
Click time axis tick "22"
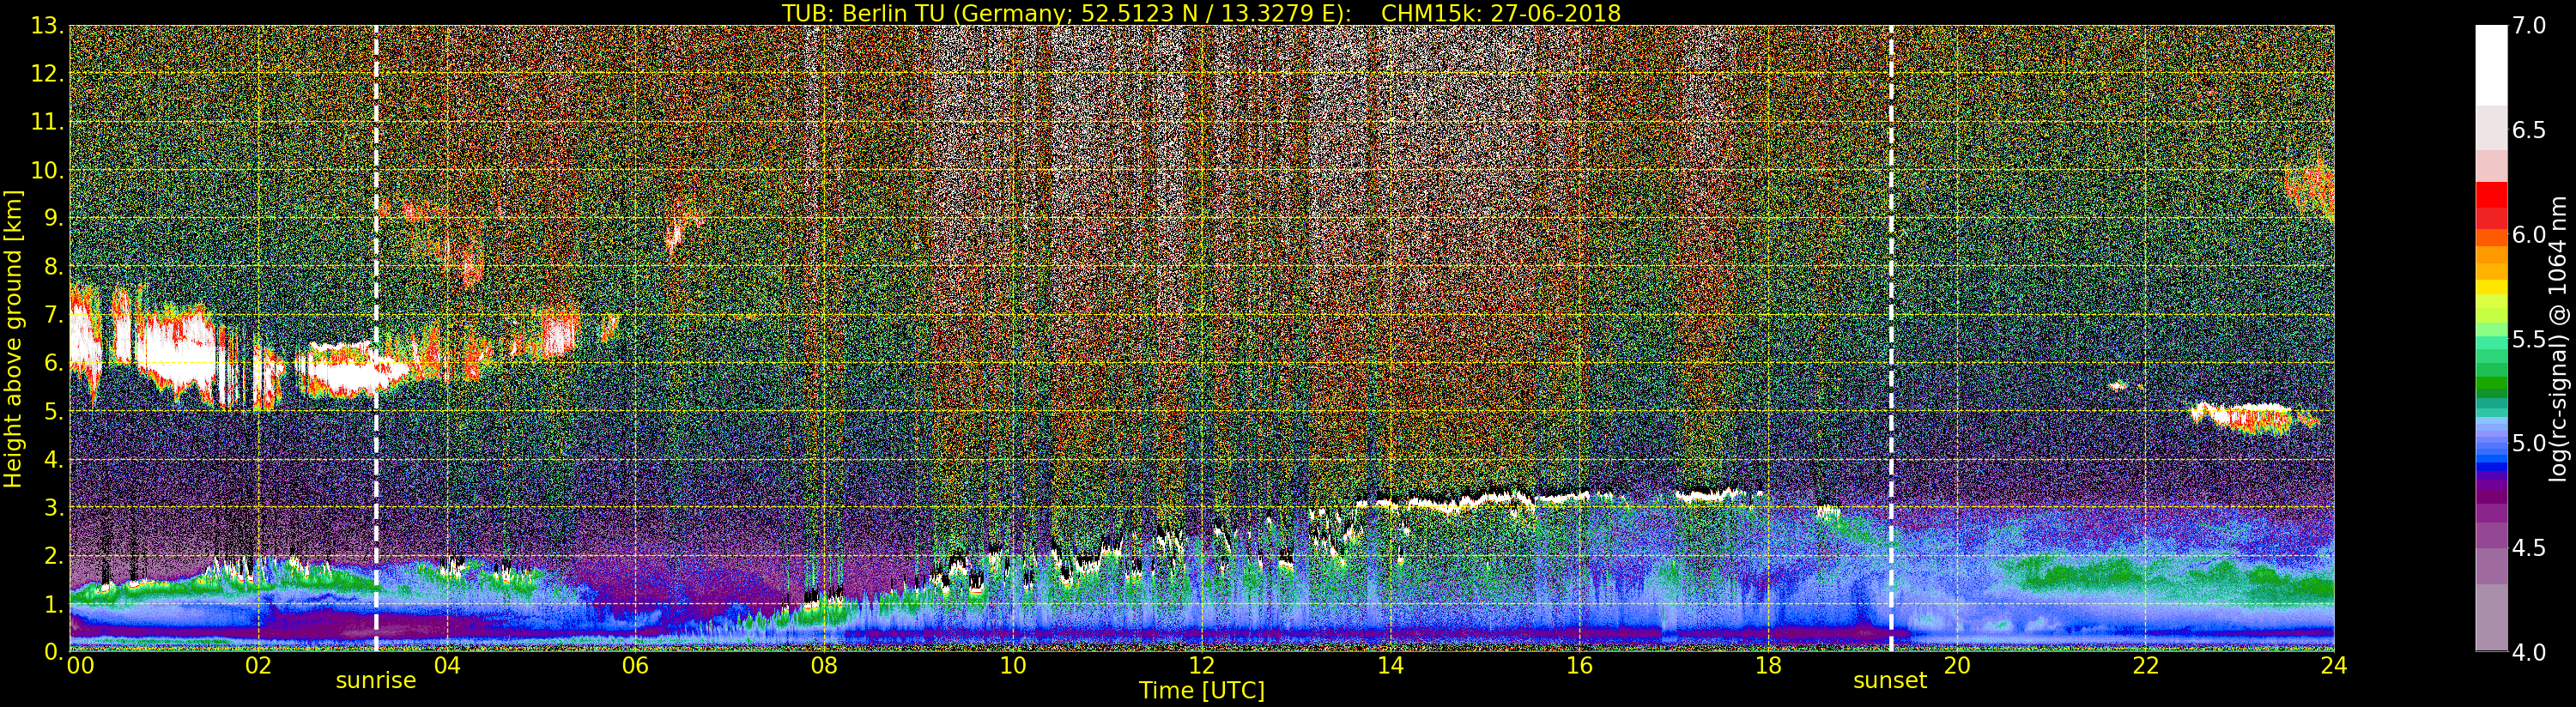coord(2145,666)
